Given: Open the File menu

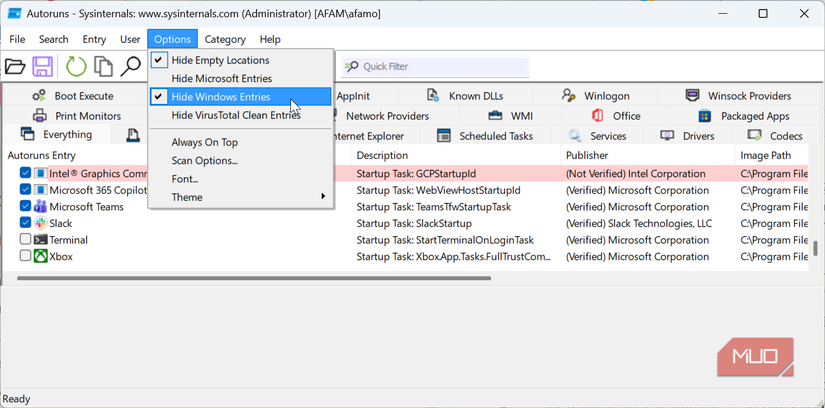Looking at the screenshot, I should (17, 39).
